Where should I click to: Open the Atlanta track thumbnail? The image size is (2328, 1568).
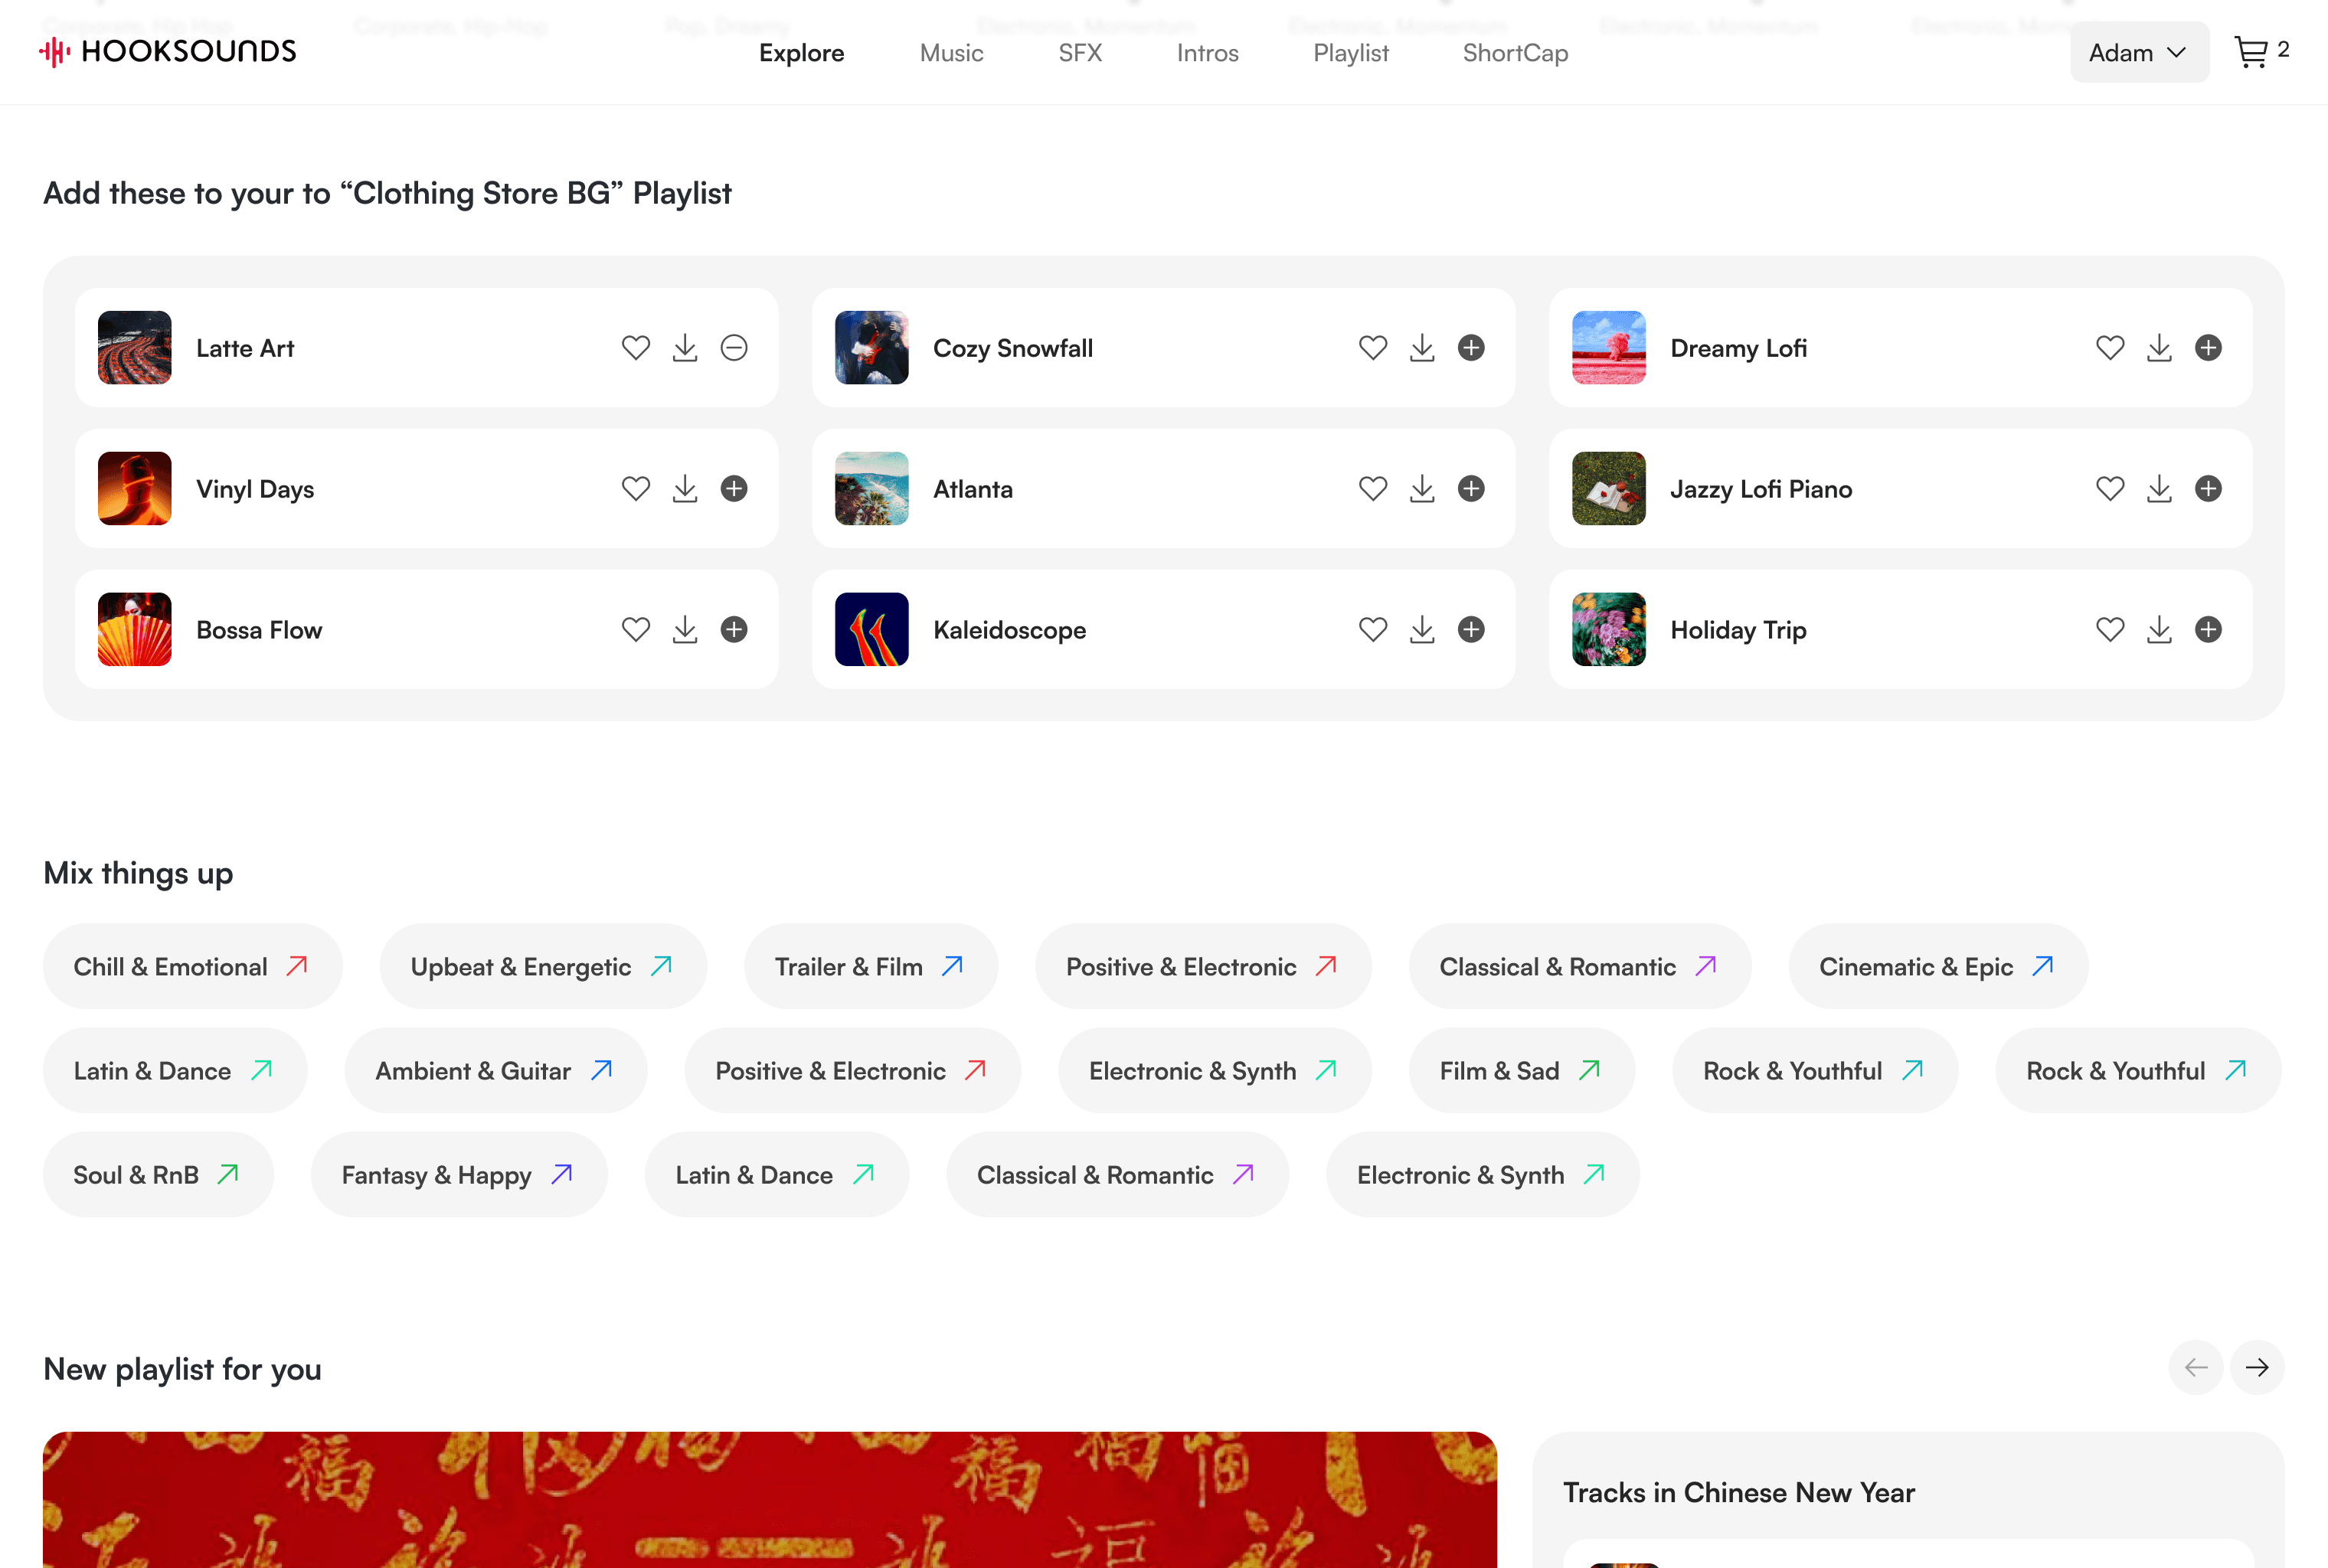click(872, 489)
